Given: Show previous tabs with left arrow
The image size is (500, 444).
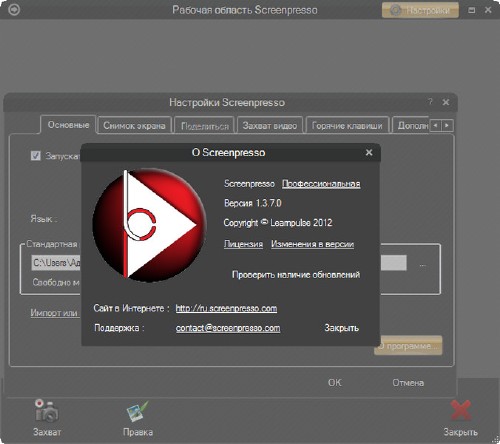Looking at the screenshot, I should click(435, 125).
